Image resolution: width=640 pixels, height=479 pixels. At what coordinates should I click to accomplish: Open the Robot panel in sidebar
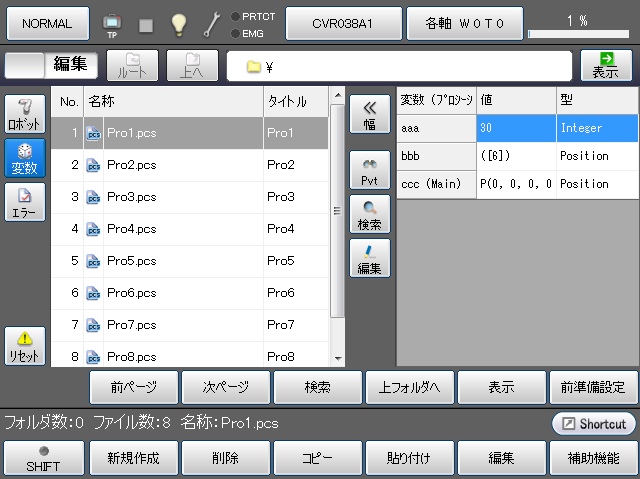point(25,115)
